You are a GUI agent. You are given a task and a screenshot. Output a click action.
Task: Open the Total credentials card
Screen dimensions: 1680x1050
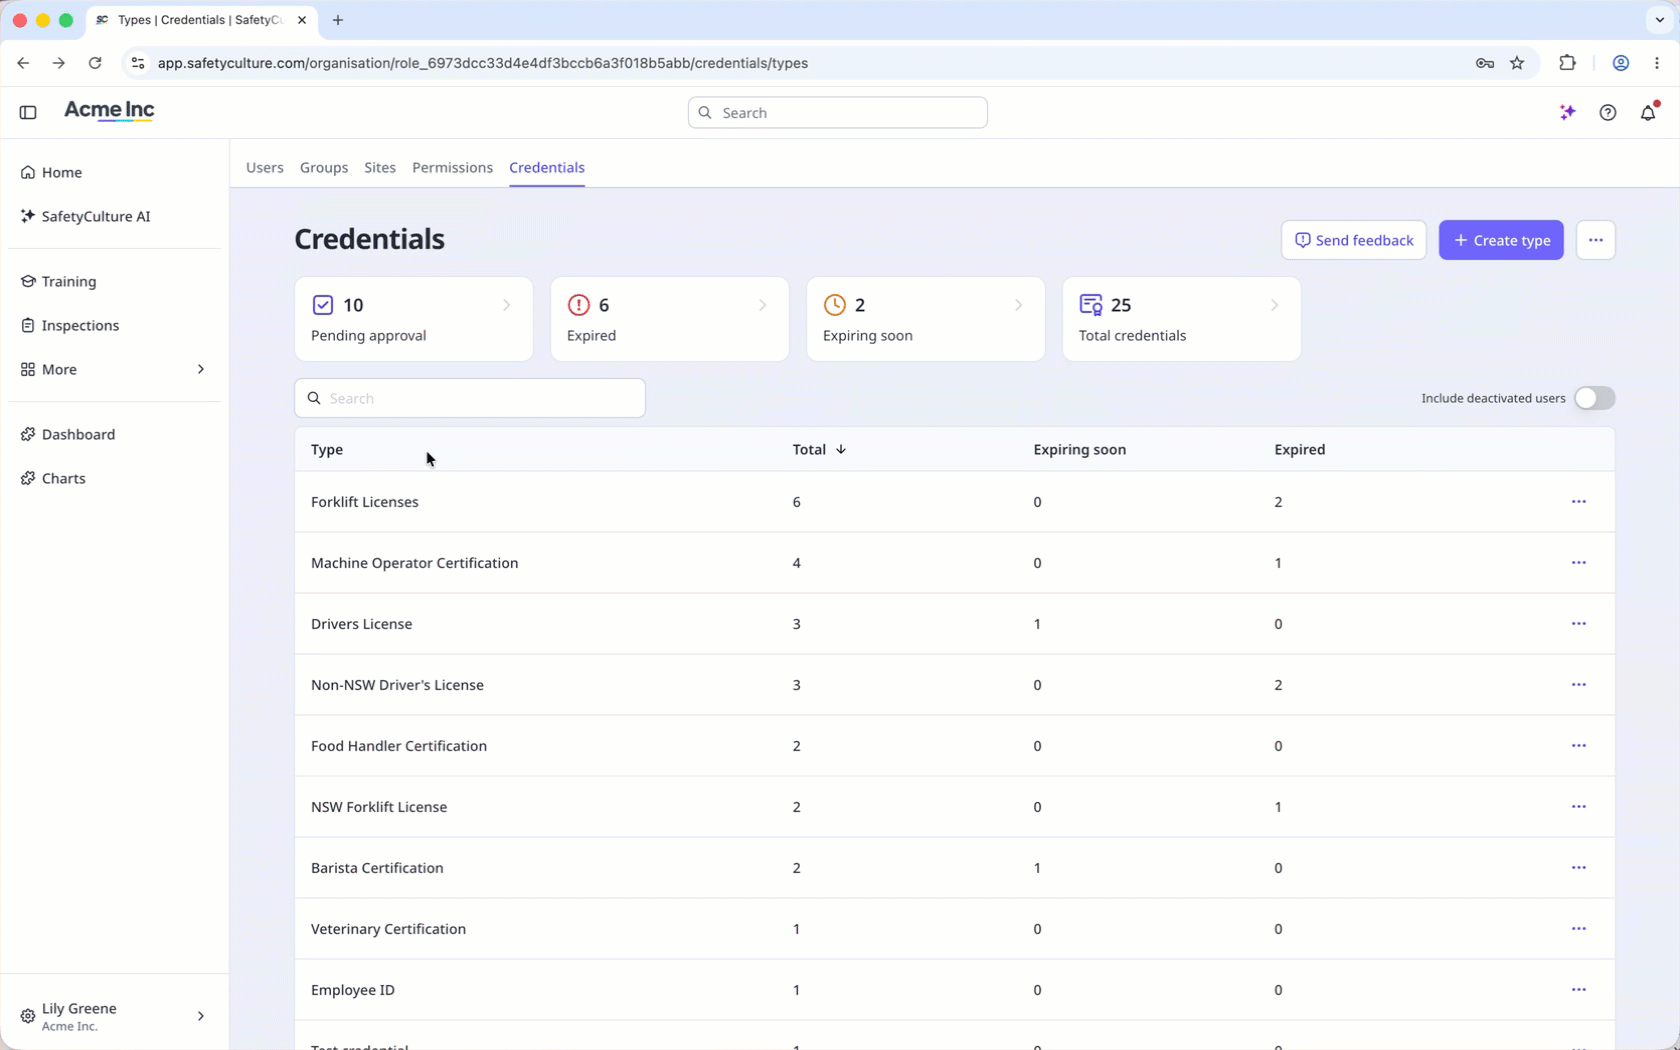1182,319
